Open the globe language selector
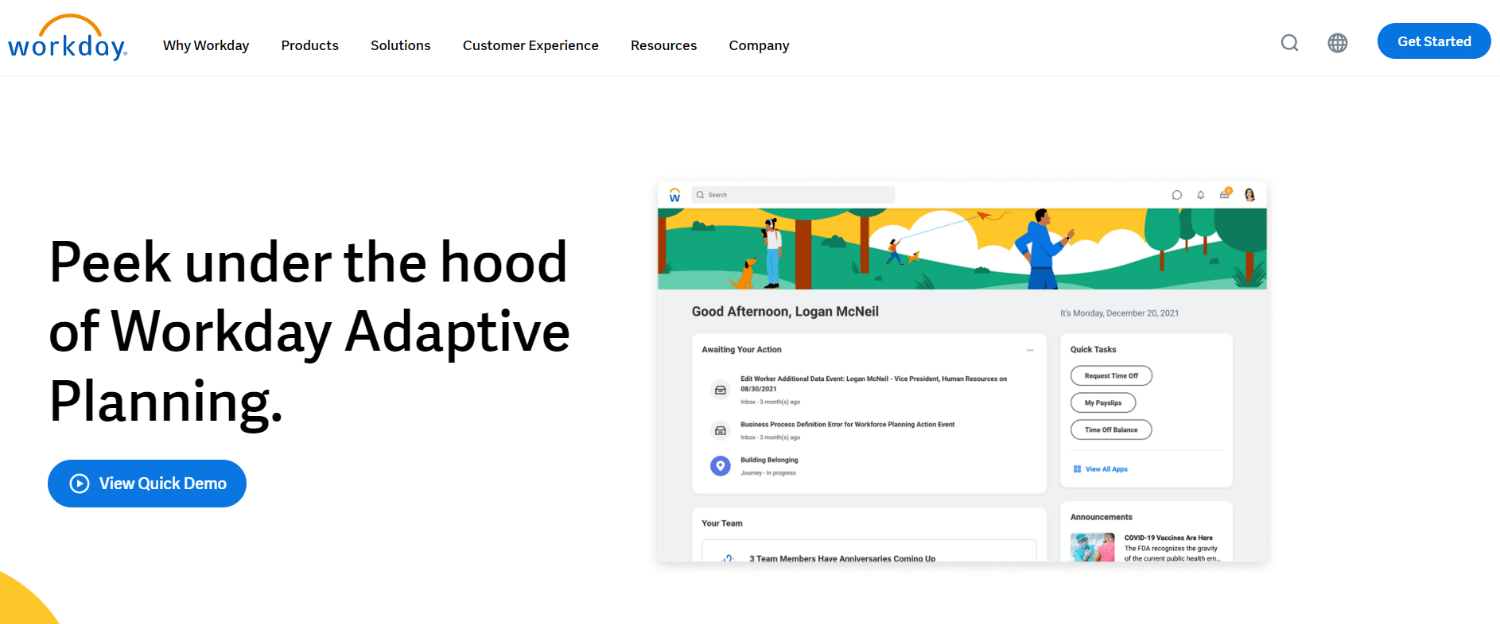The width and height of the screenshot is (1500, 624). click(x=1337, y=43)
